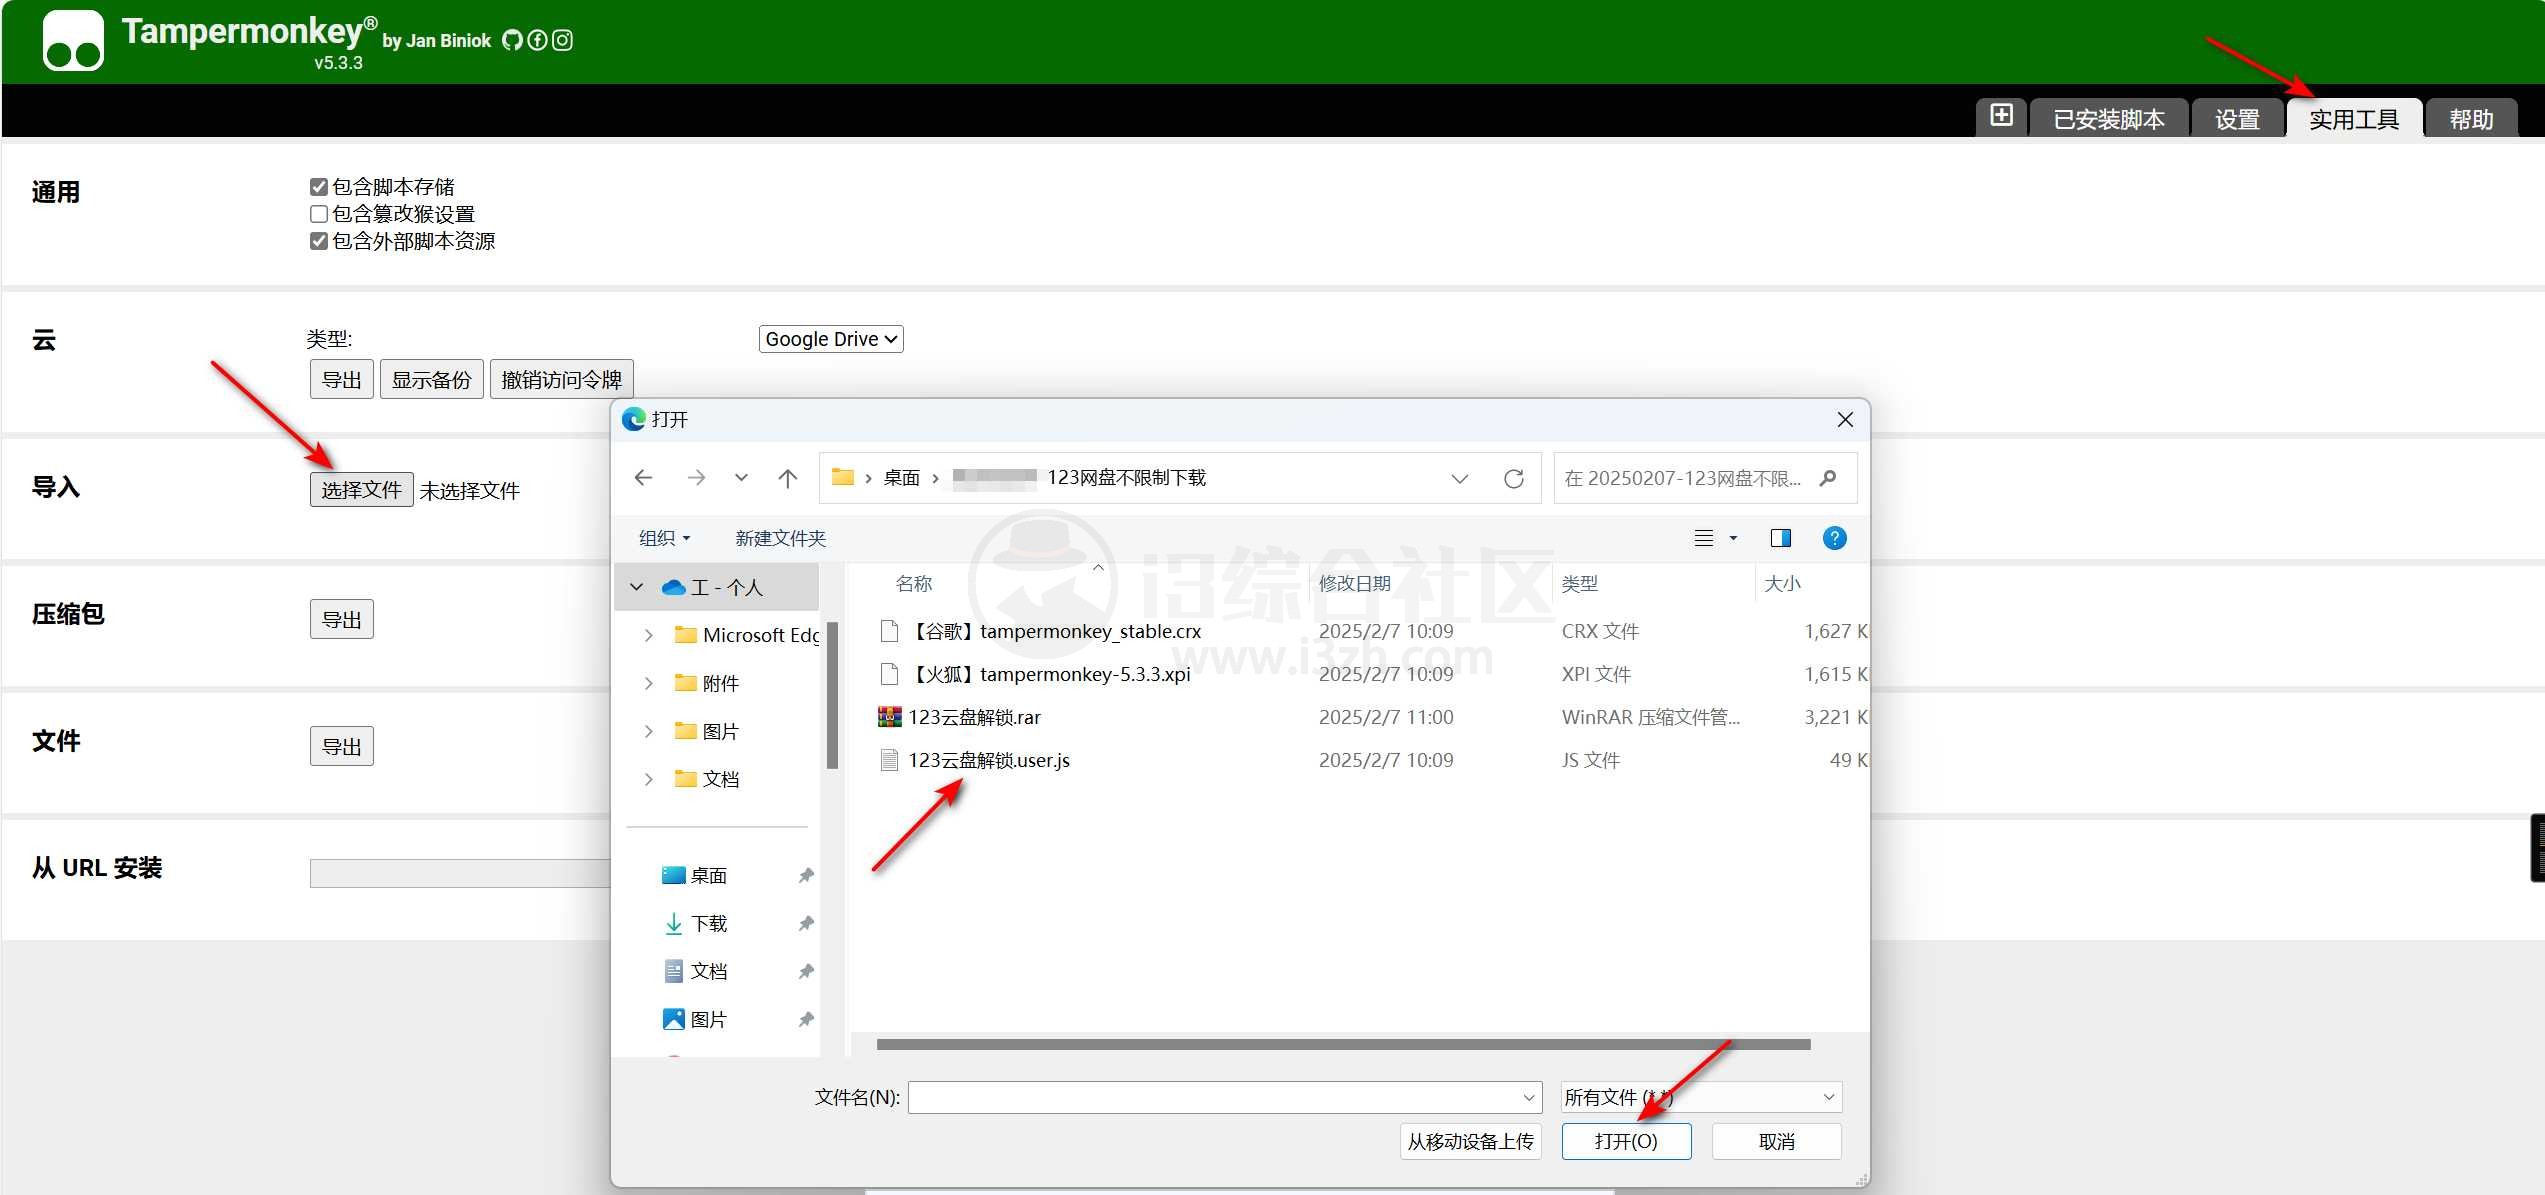
Task: Open the 图片 quick access item
Action: click(x=708, y=1019)
